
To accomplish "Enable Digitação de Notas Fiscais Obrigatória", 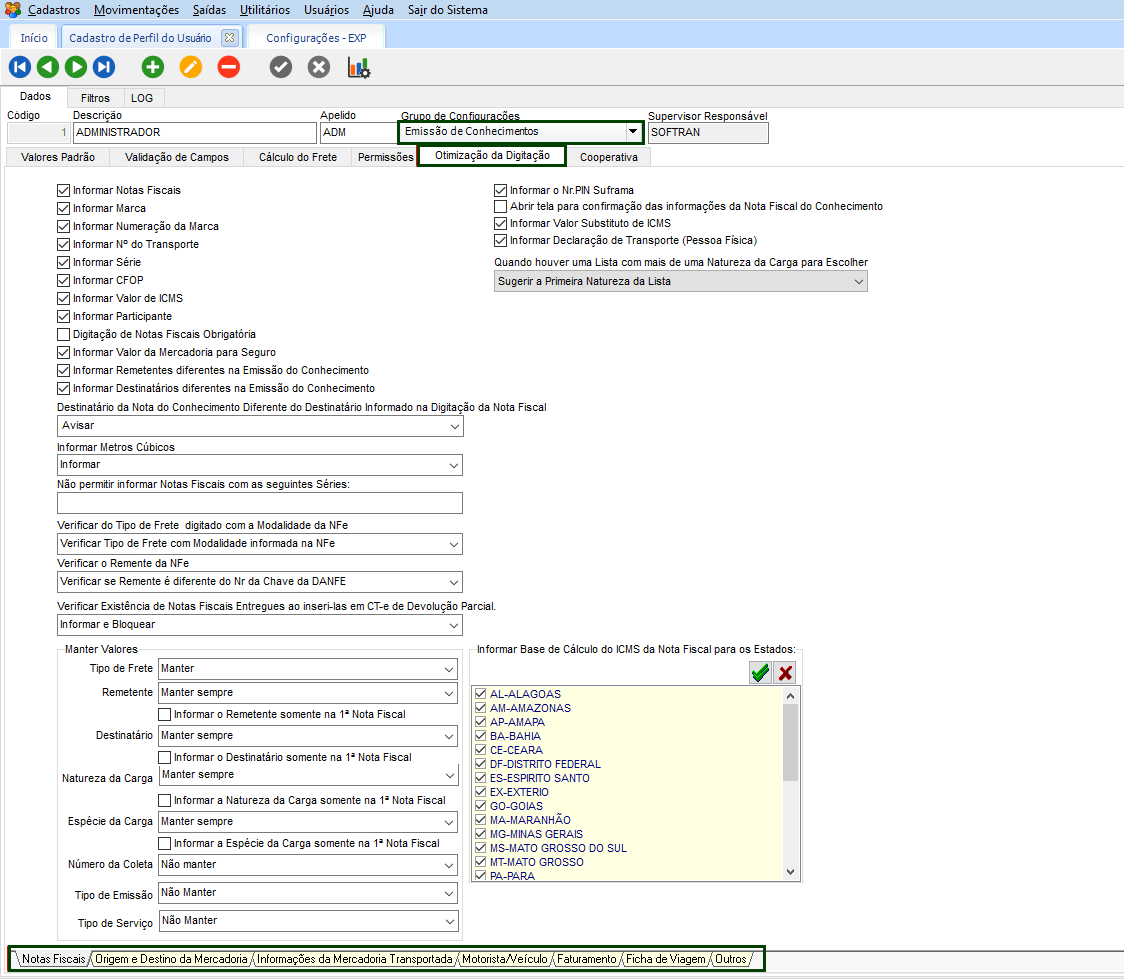I will 64,334.
